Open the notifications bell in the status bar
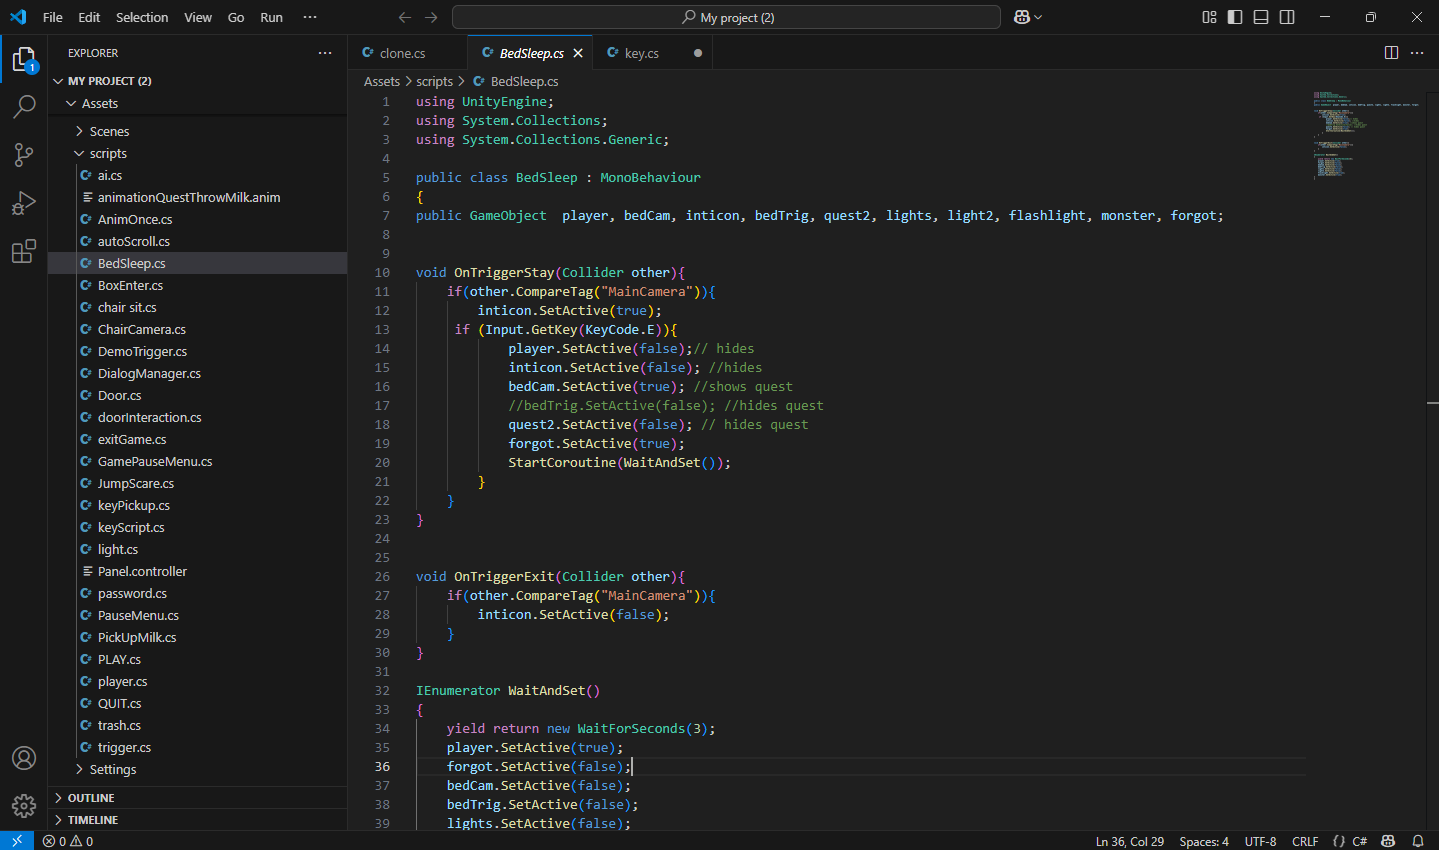Viewport: 1439px width, 850px height. point(1418,841)
